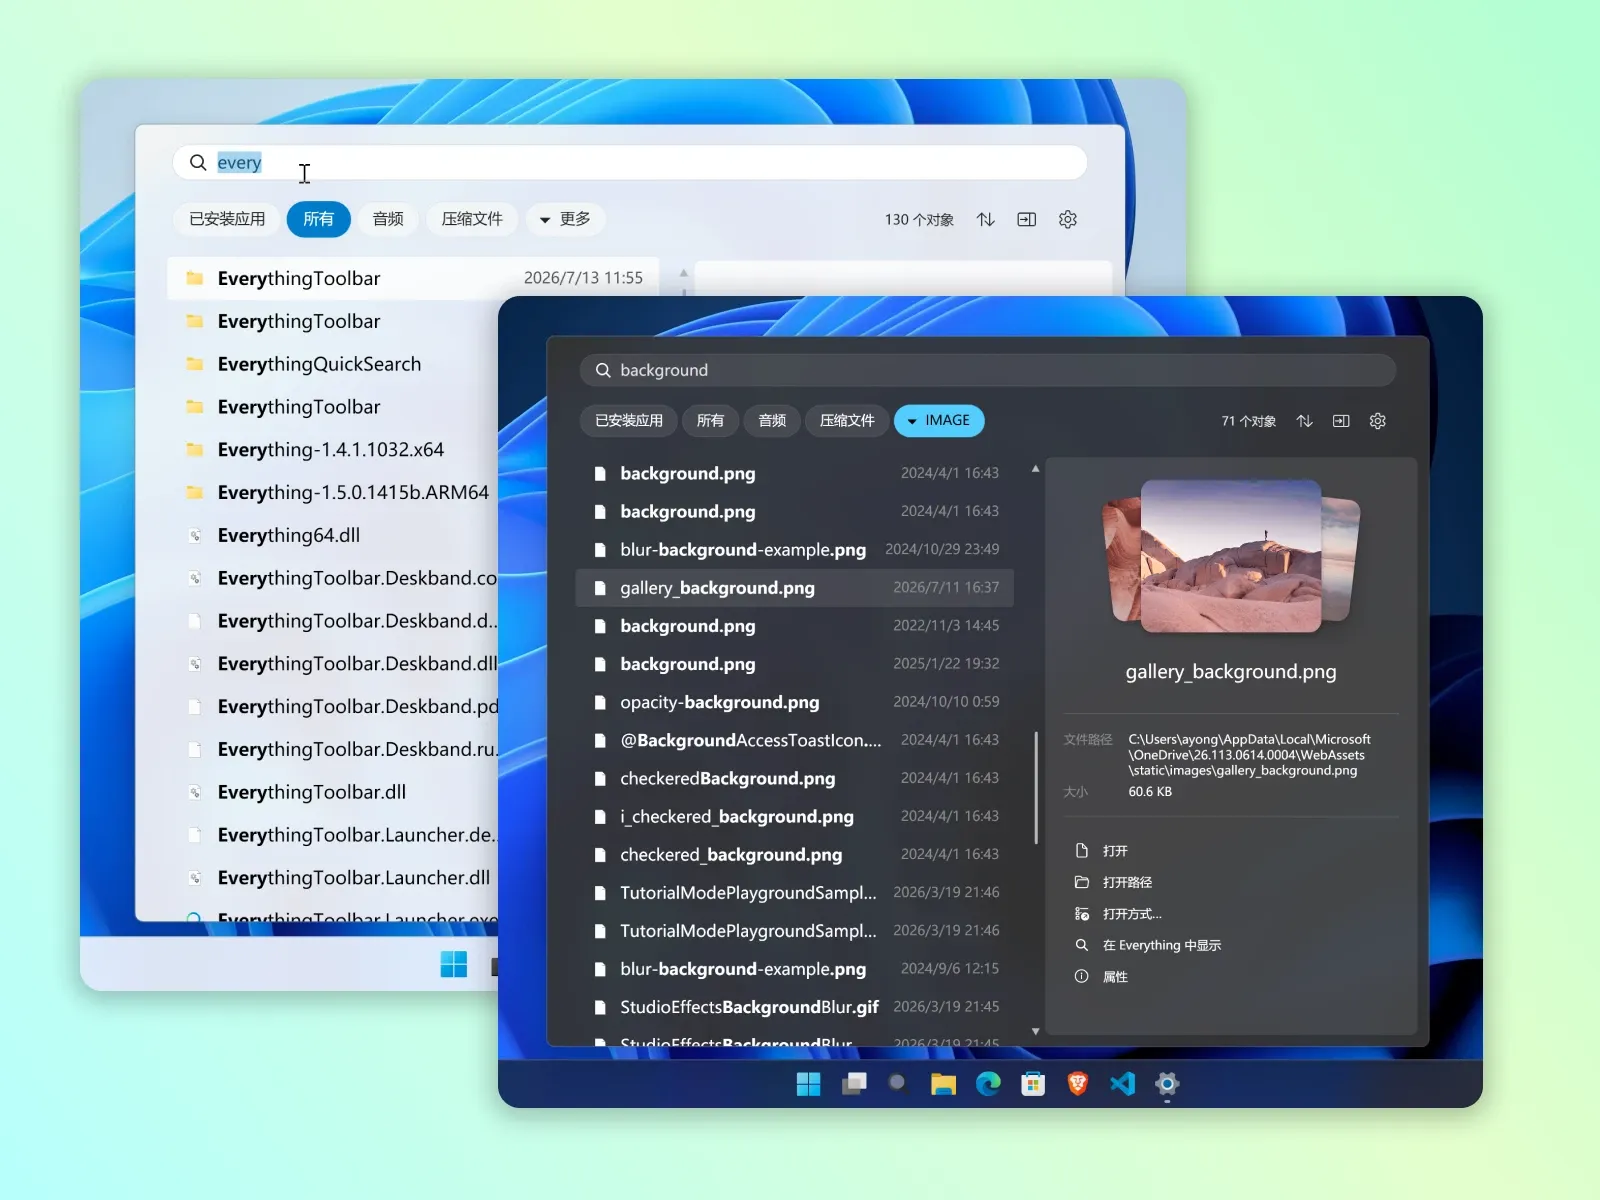Select EverythingToolbar.dll result
The image size is (1600, 1200).
click(333, 792)
